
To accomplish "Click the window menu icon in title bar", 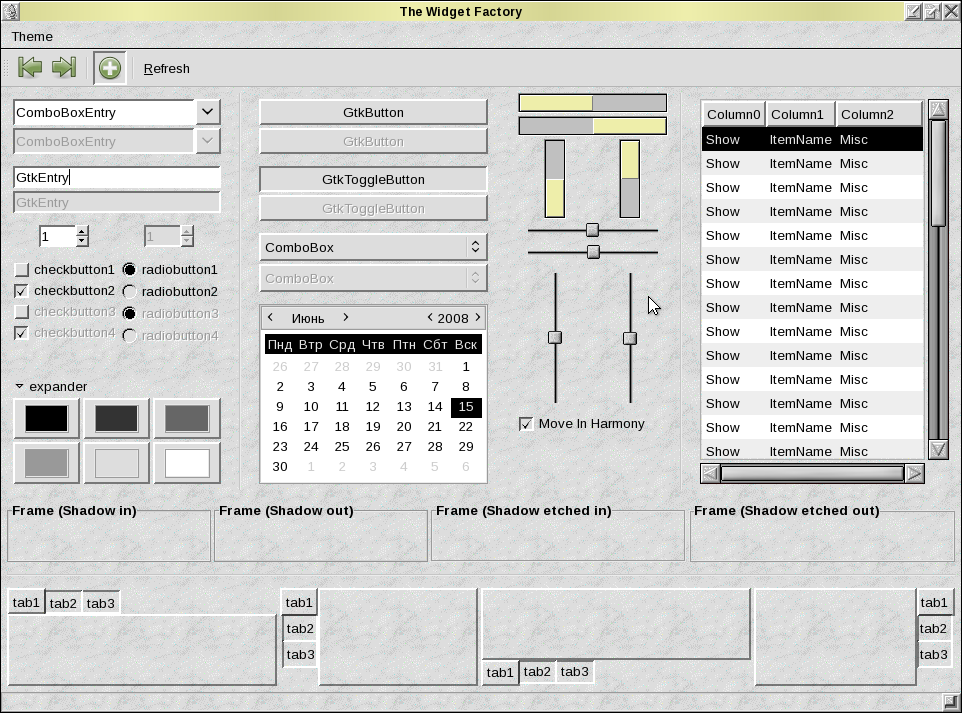I will click(x=10, y=11).
